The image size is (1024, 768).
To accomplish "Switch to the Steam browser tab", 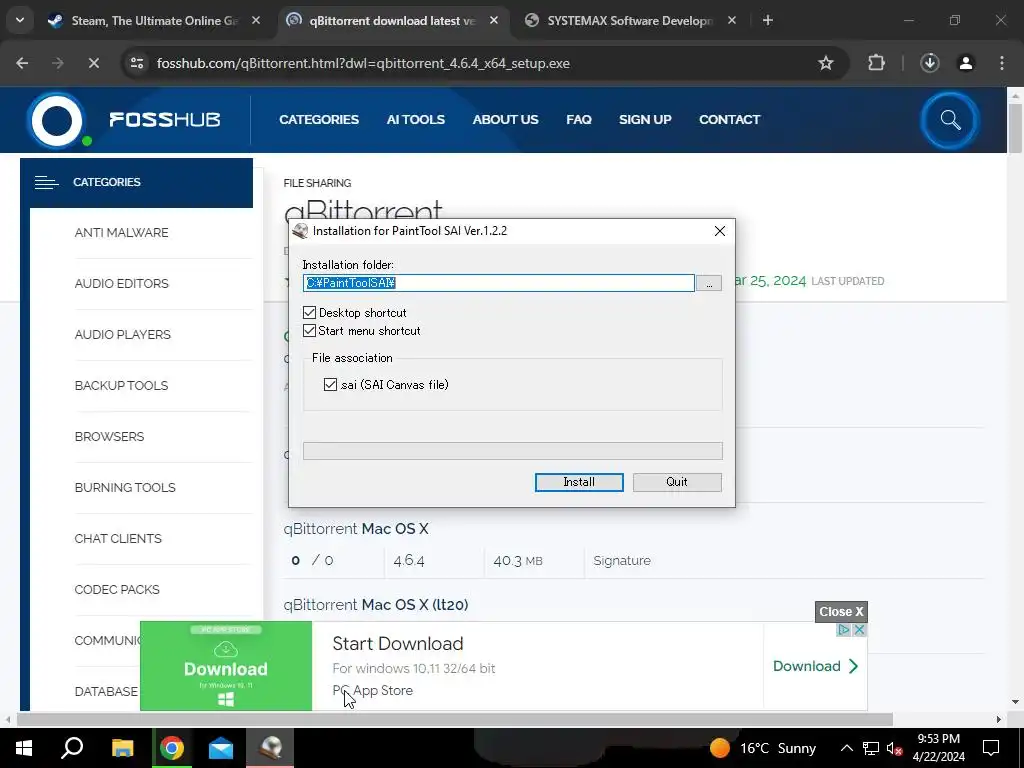I will [153, 21].
